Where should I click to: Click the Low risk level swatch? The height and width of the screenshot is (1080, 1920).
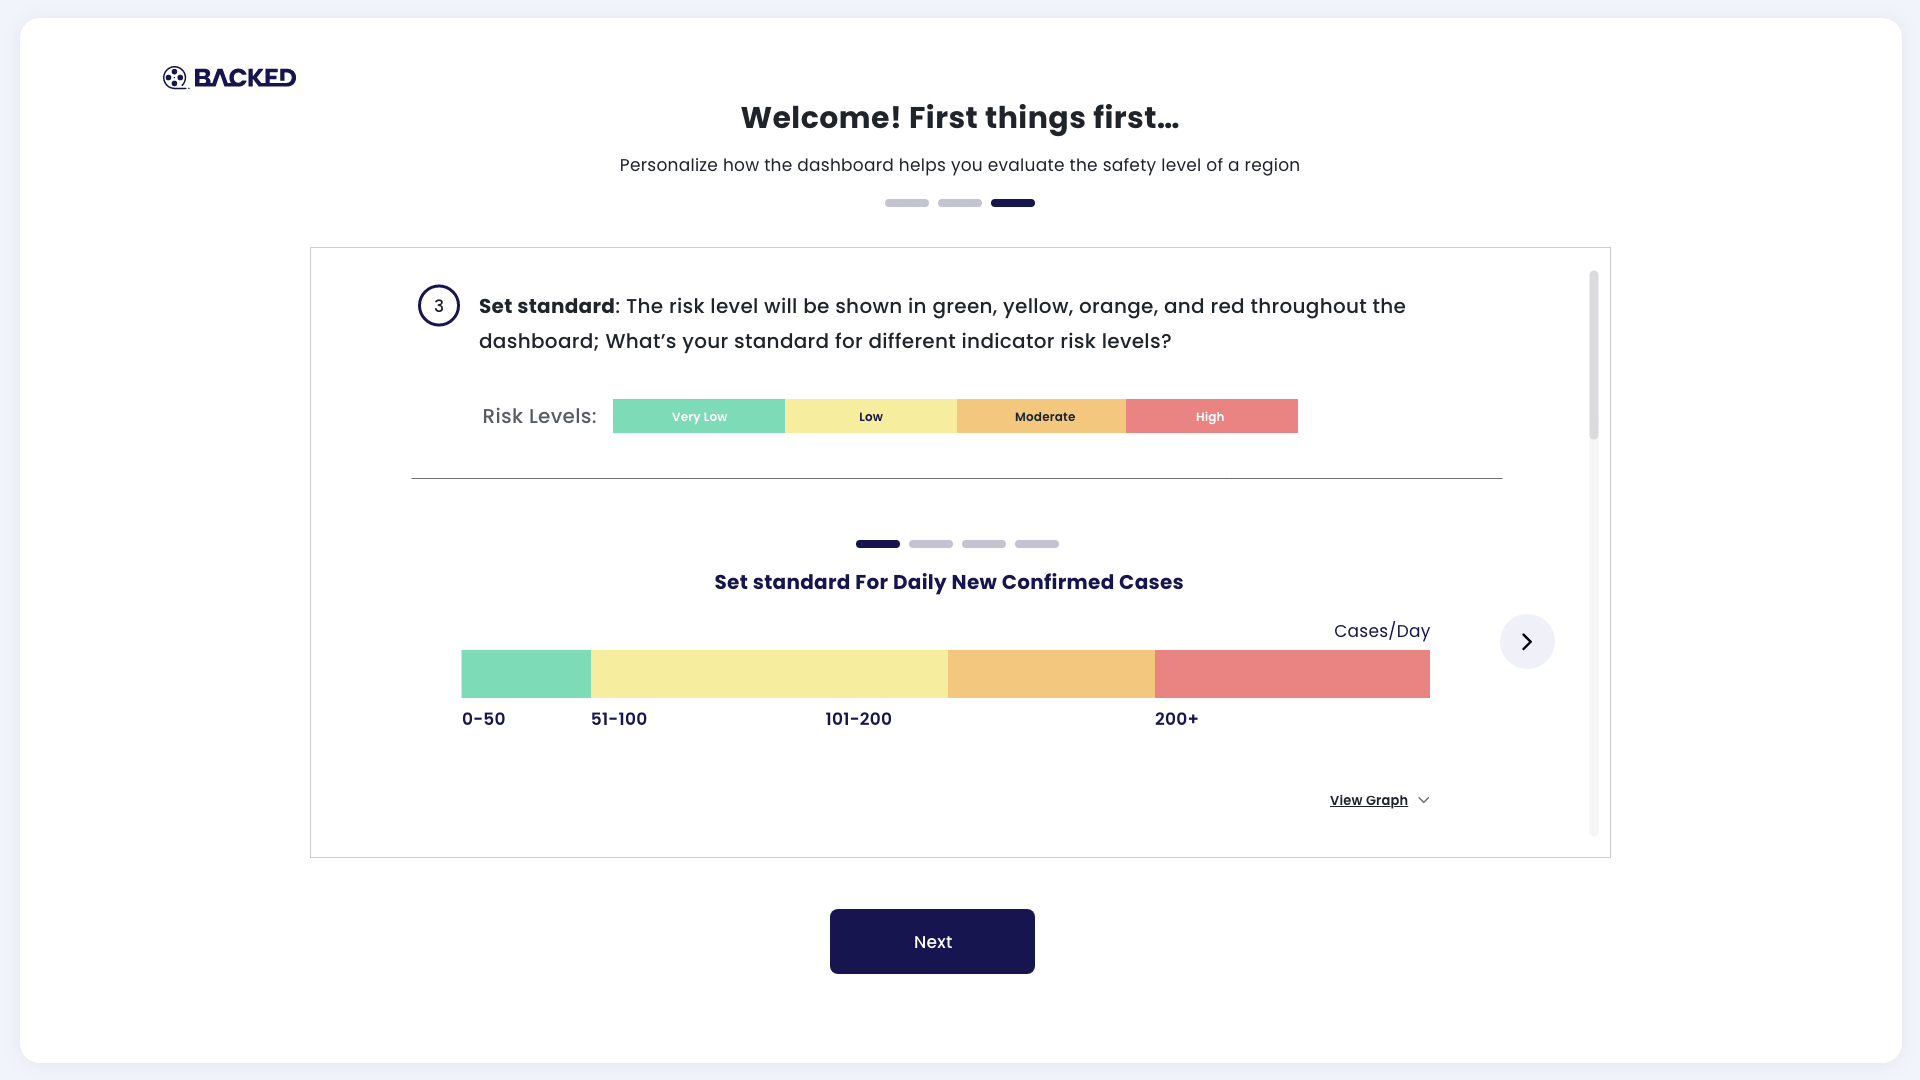click(x=871, y=416)
